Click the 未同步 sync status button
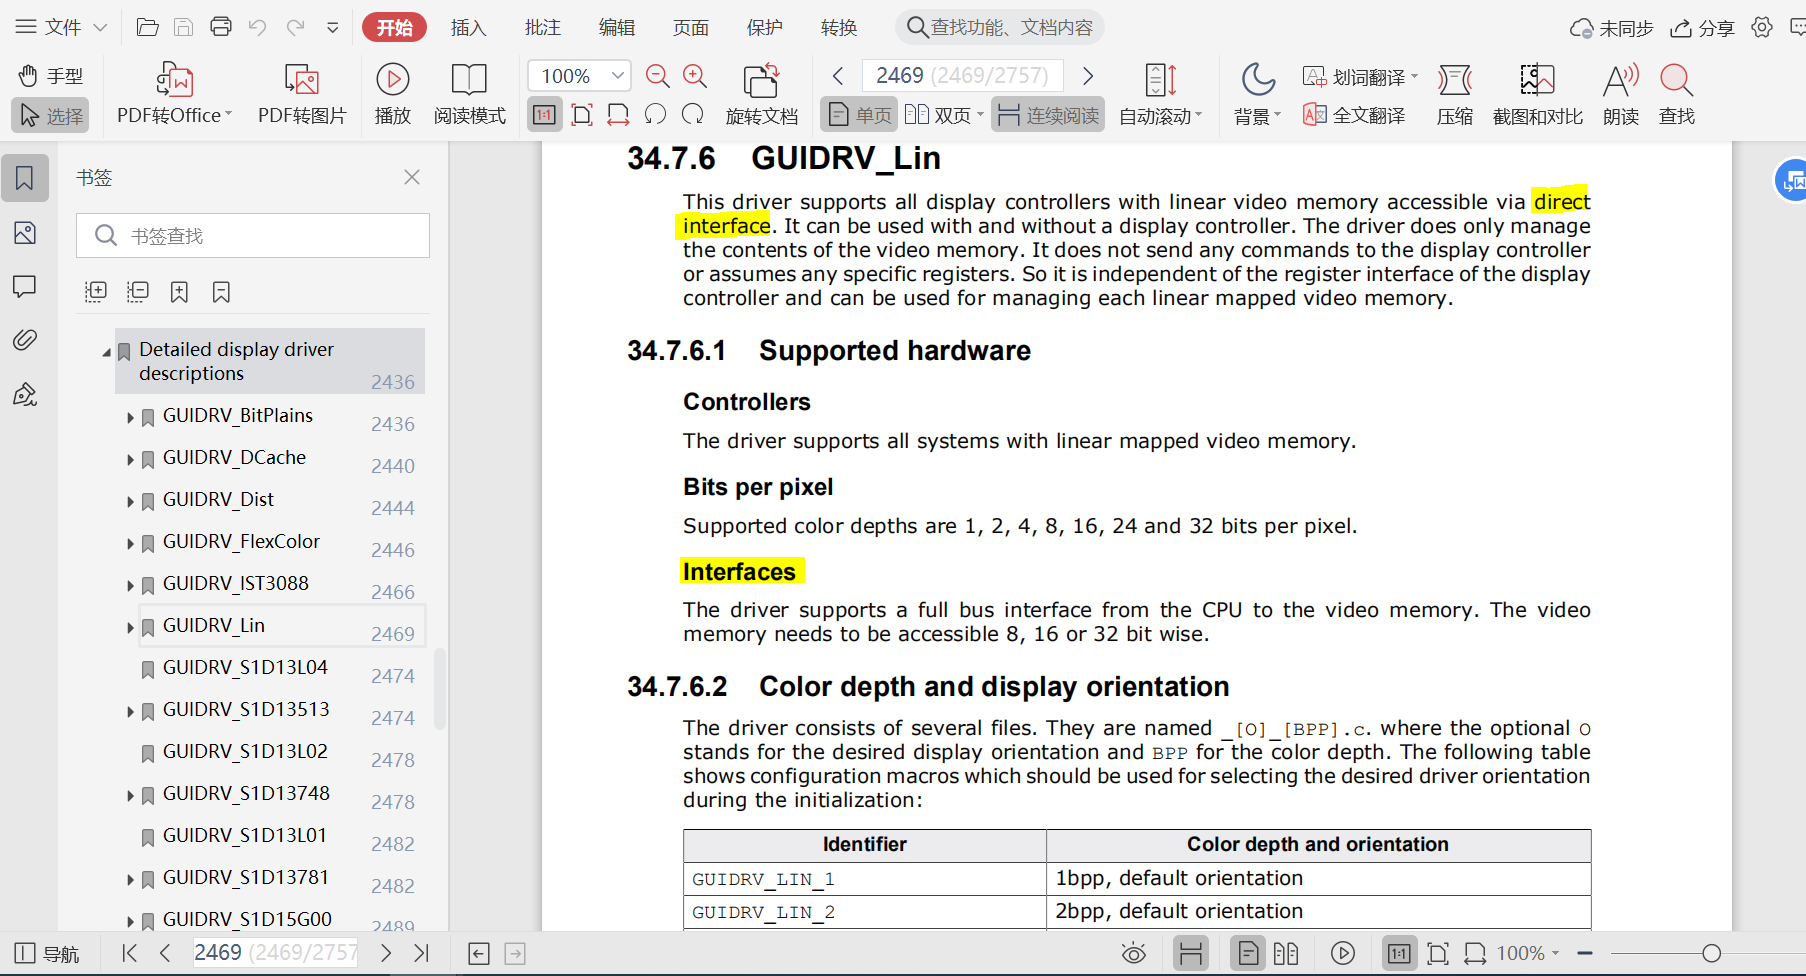Image resolution: width=1806 pixels, height=976 pixels. [x=1611, y=28]
